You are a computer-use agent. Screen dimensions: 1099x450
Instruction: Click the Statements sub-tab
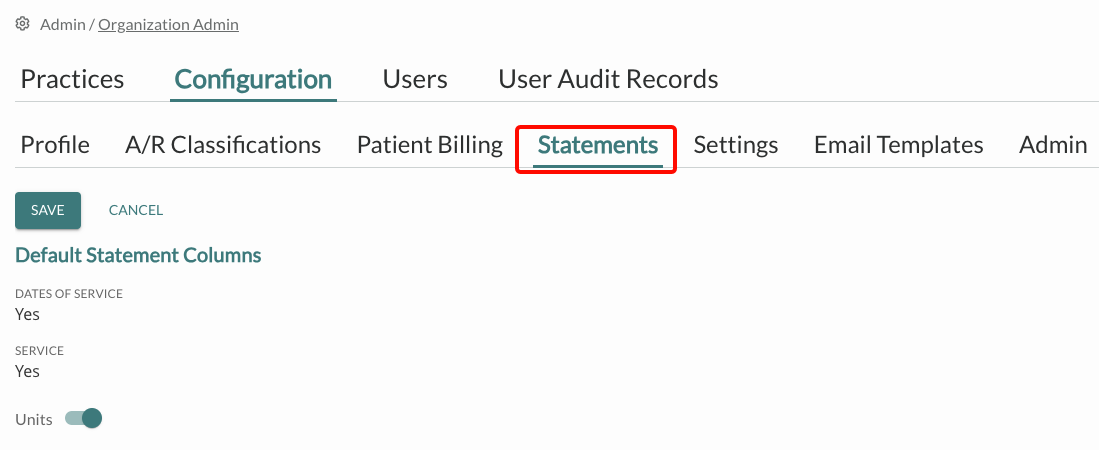pyautogui.click(x=597, y=145)
